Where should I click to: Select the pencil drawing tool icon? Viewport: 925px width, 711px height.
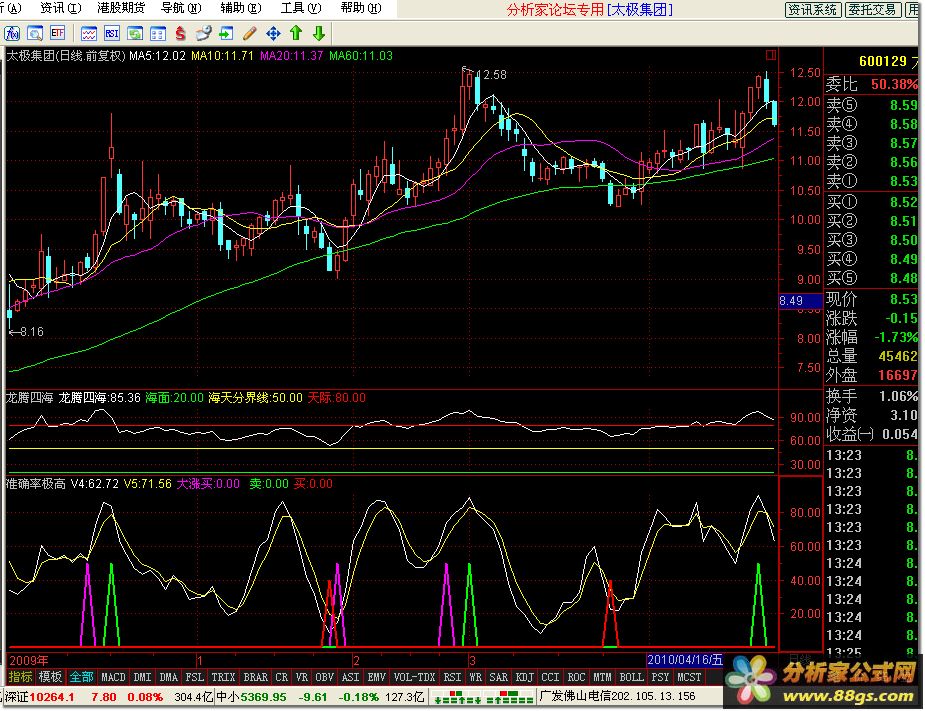tap(250, 34)
